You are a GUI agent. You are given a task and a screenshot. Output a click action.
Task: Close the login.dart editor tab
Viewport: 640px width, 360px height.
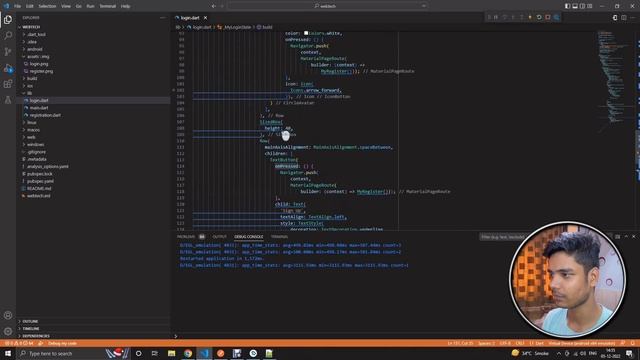205,18
